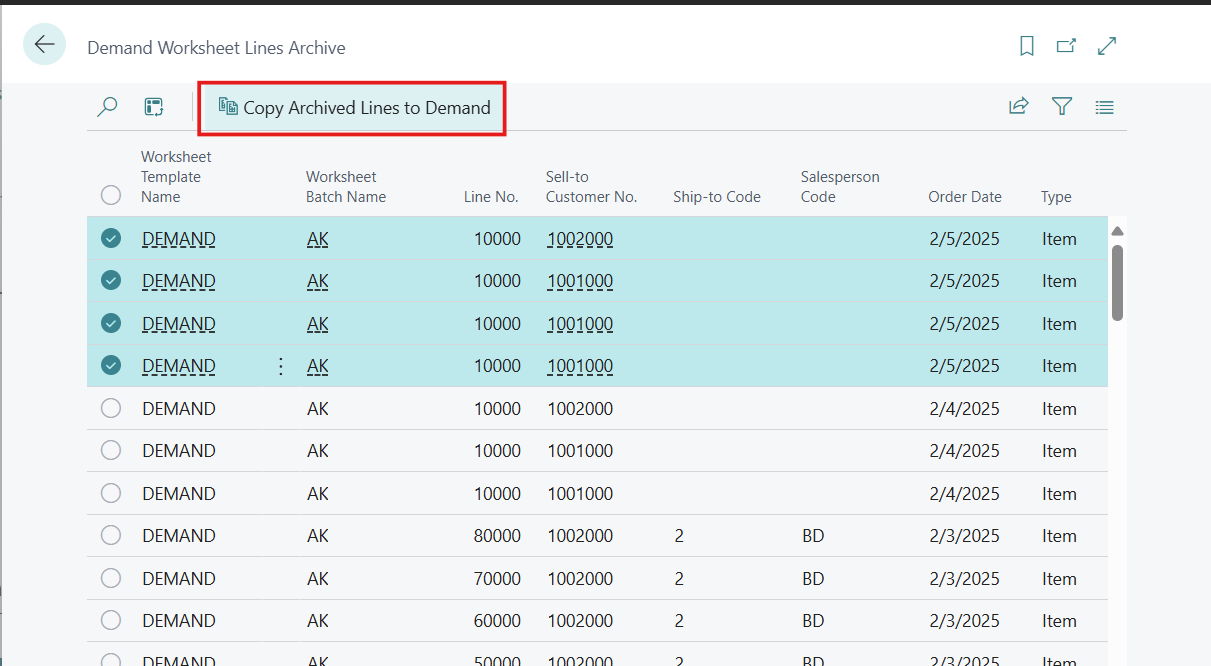Open the share icon in the toolbar

1018,106
